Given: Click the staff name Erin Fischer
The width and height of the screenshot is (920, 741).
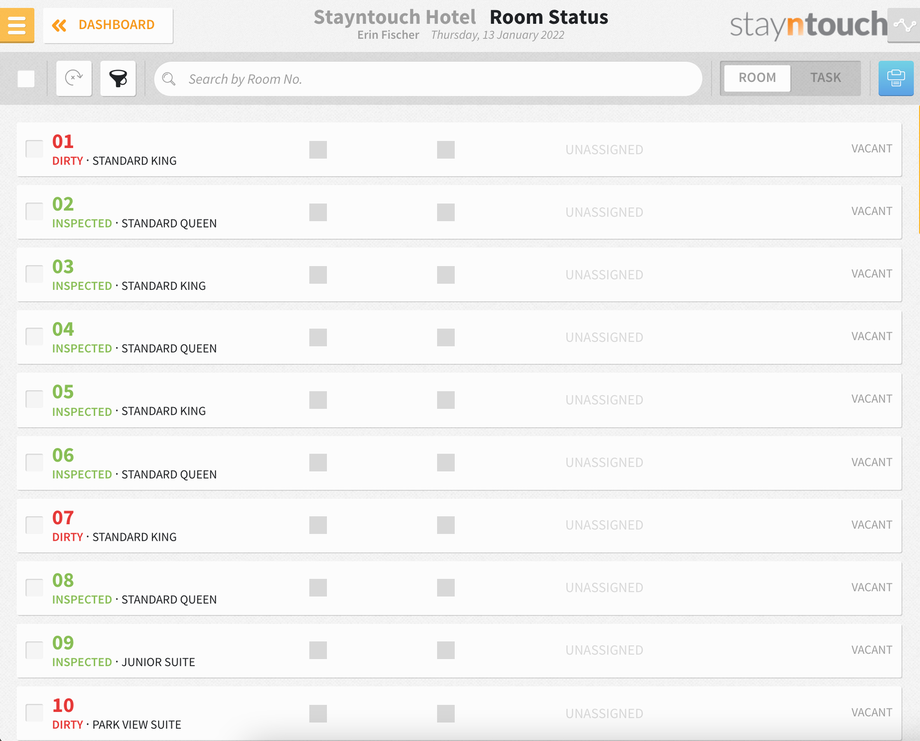Looking at the screenshot, I should pyautogui.click(x=388, y=35).
